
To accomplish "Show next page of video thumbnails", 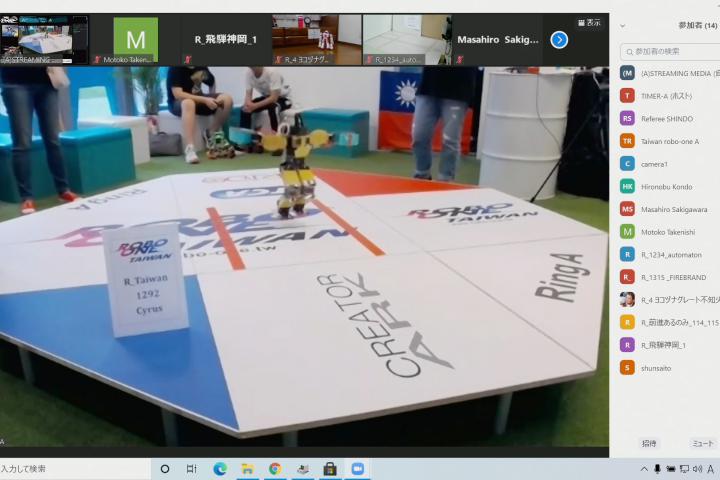I will tap(559, 40).
